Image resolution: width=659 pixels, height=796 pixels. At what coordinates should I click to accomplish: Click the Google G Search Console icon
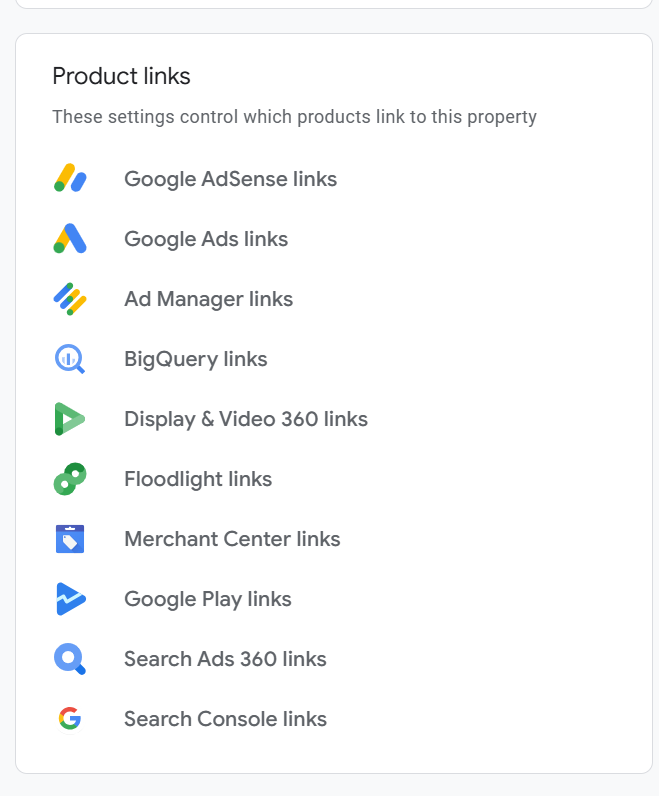pyautogui.click(x=70, y=718)
